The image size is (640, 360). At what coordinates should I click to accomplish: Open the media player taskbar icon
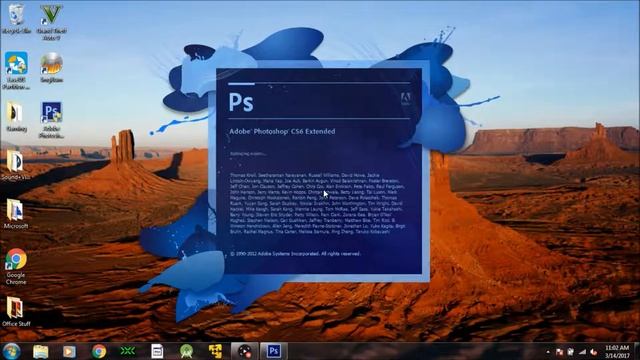tap(69, 351)
